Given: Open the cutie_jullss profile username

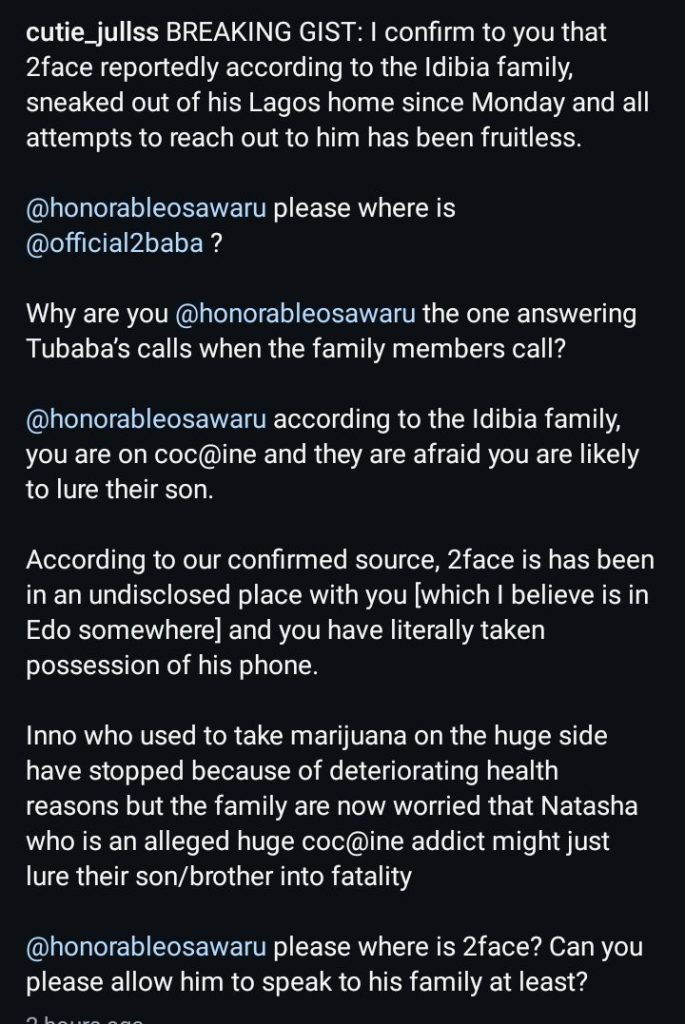Looking at the screenshot, I should 91,34.
